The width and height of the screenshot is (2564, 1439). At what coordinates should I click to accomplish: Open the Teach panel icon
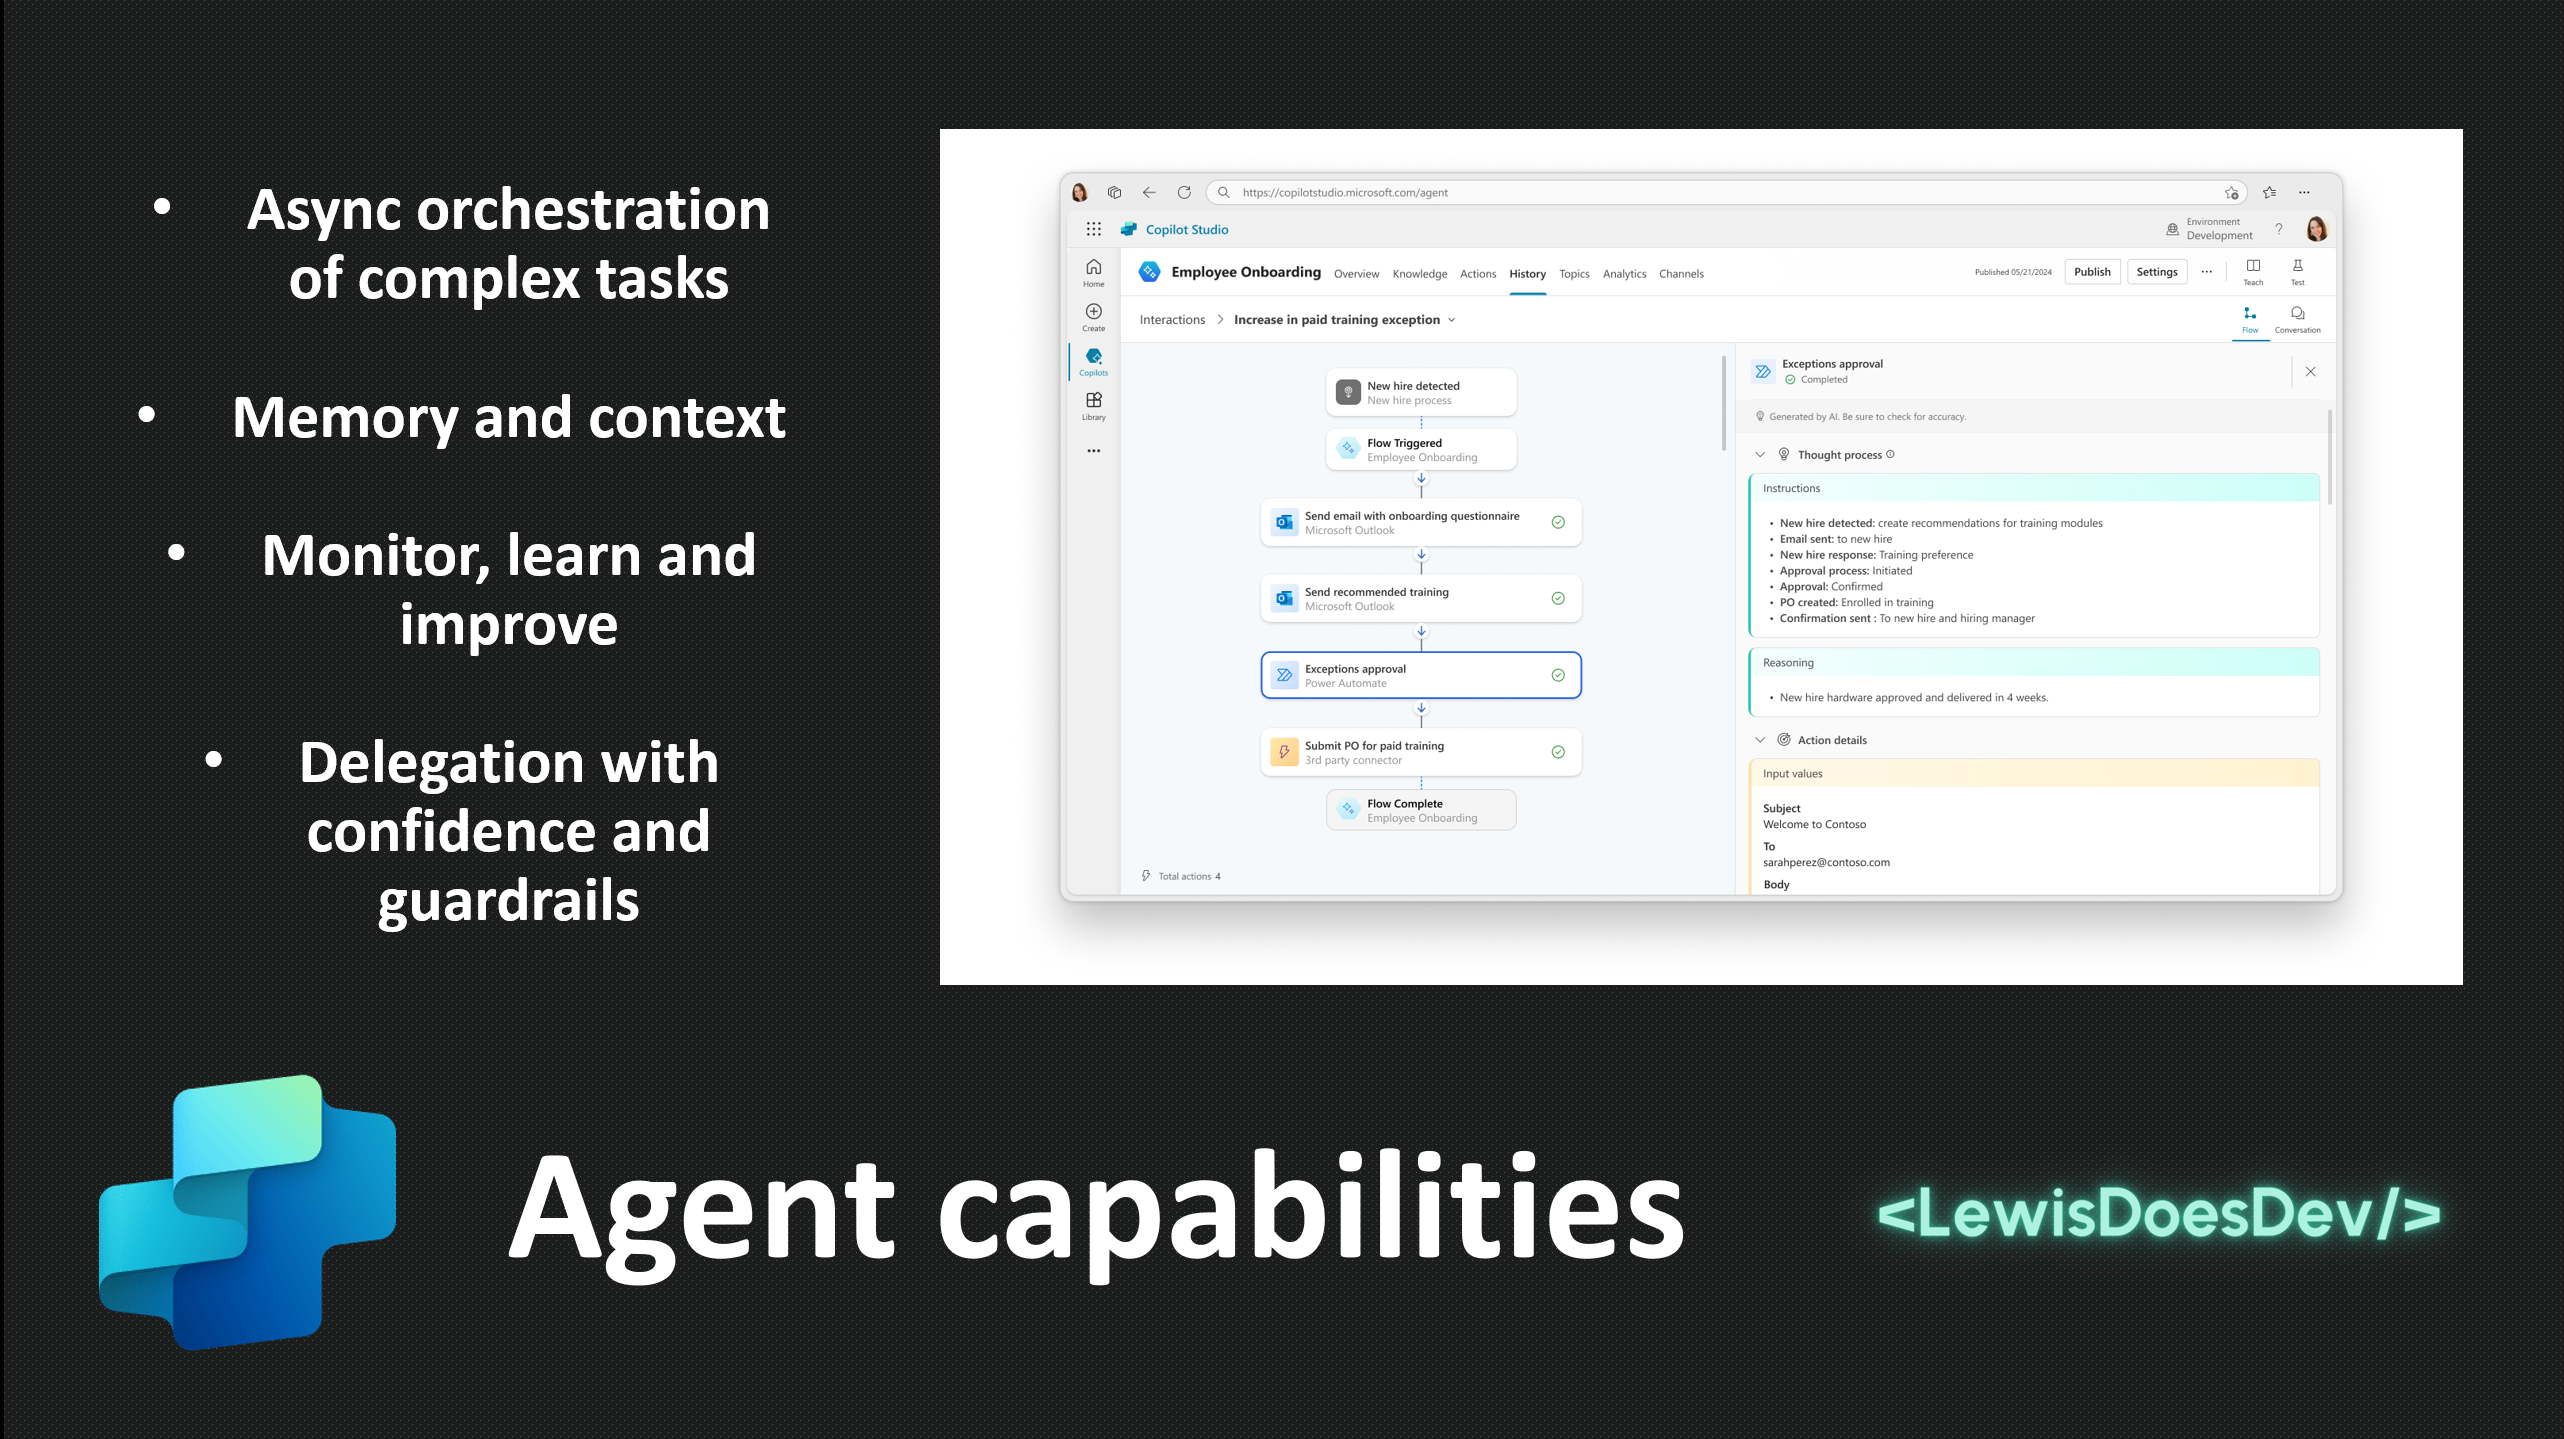(x=2253, y=268)
